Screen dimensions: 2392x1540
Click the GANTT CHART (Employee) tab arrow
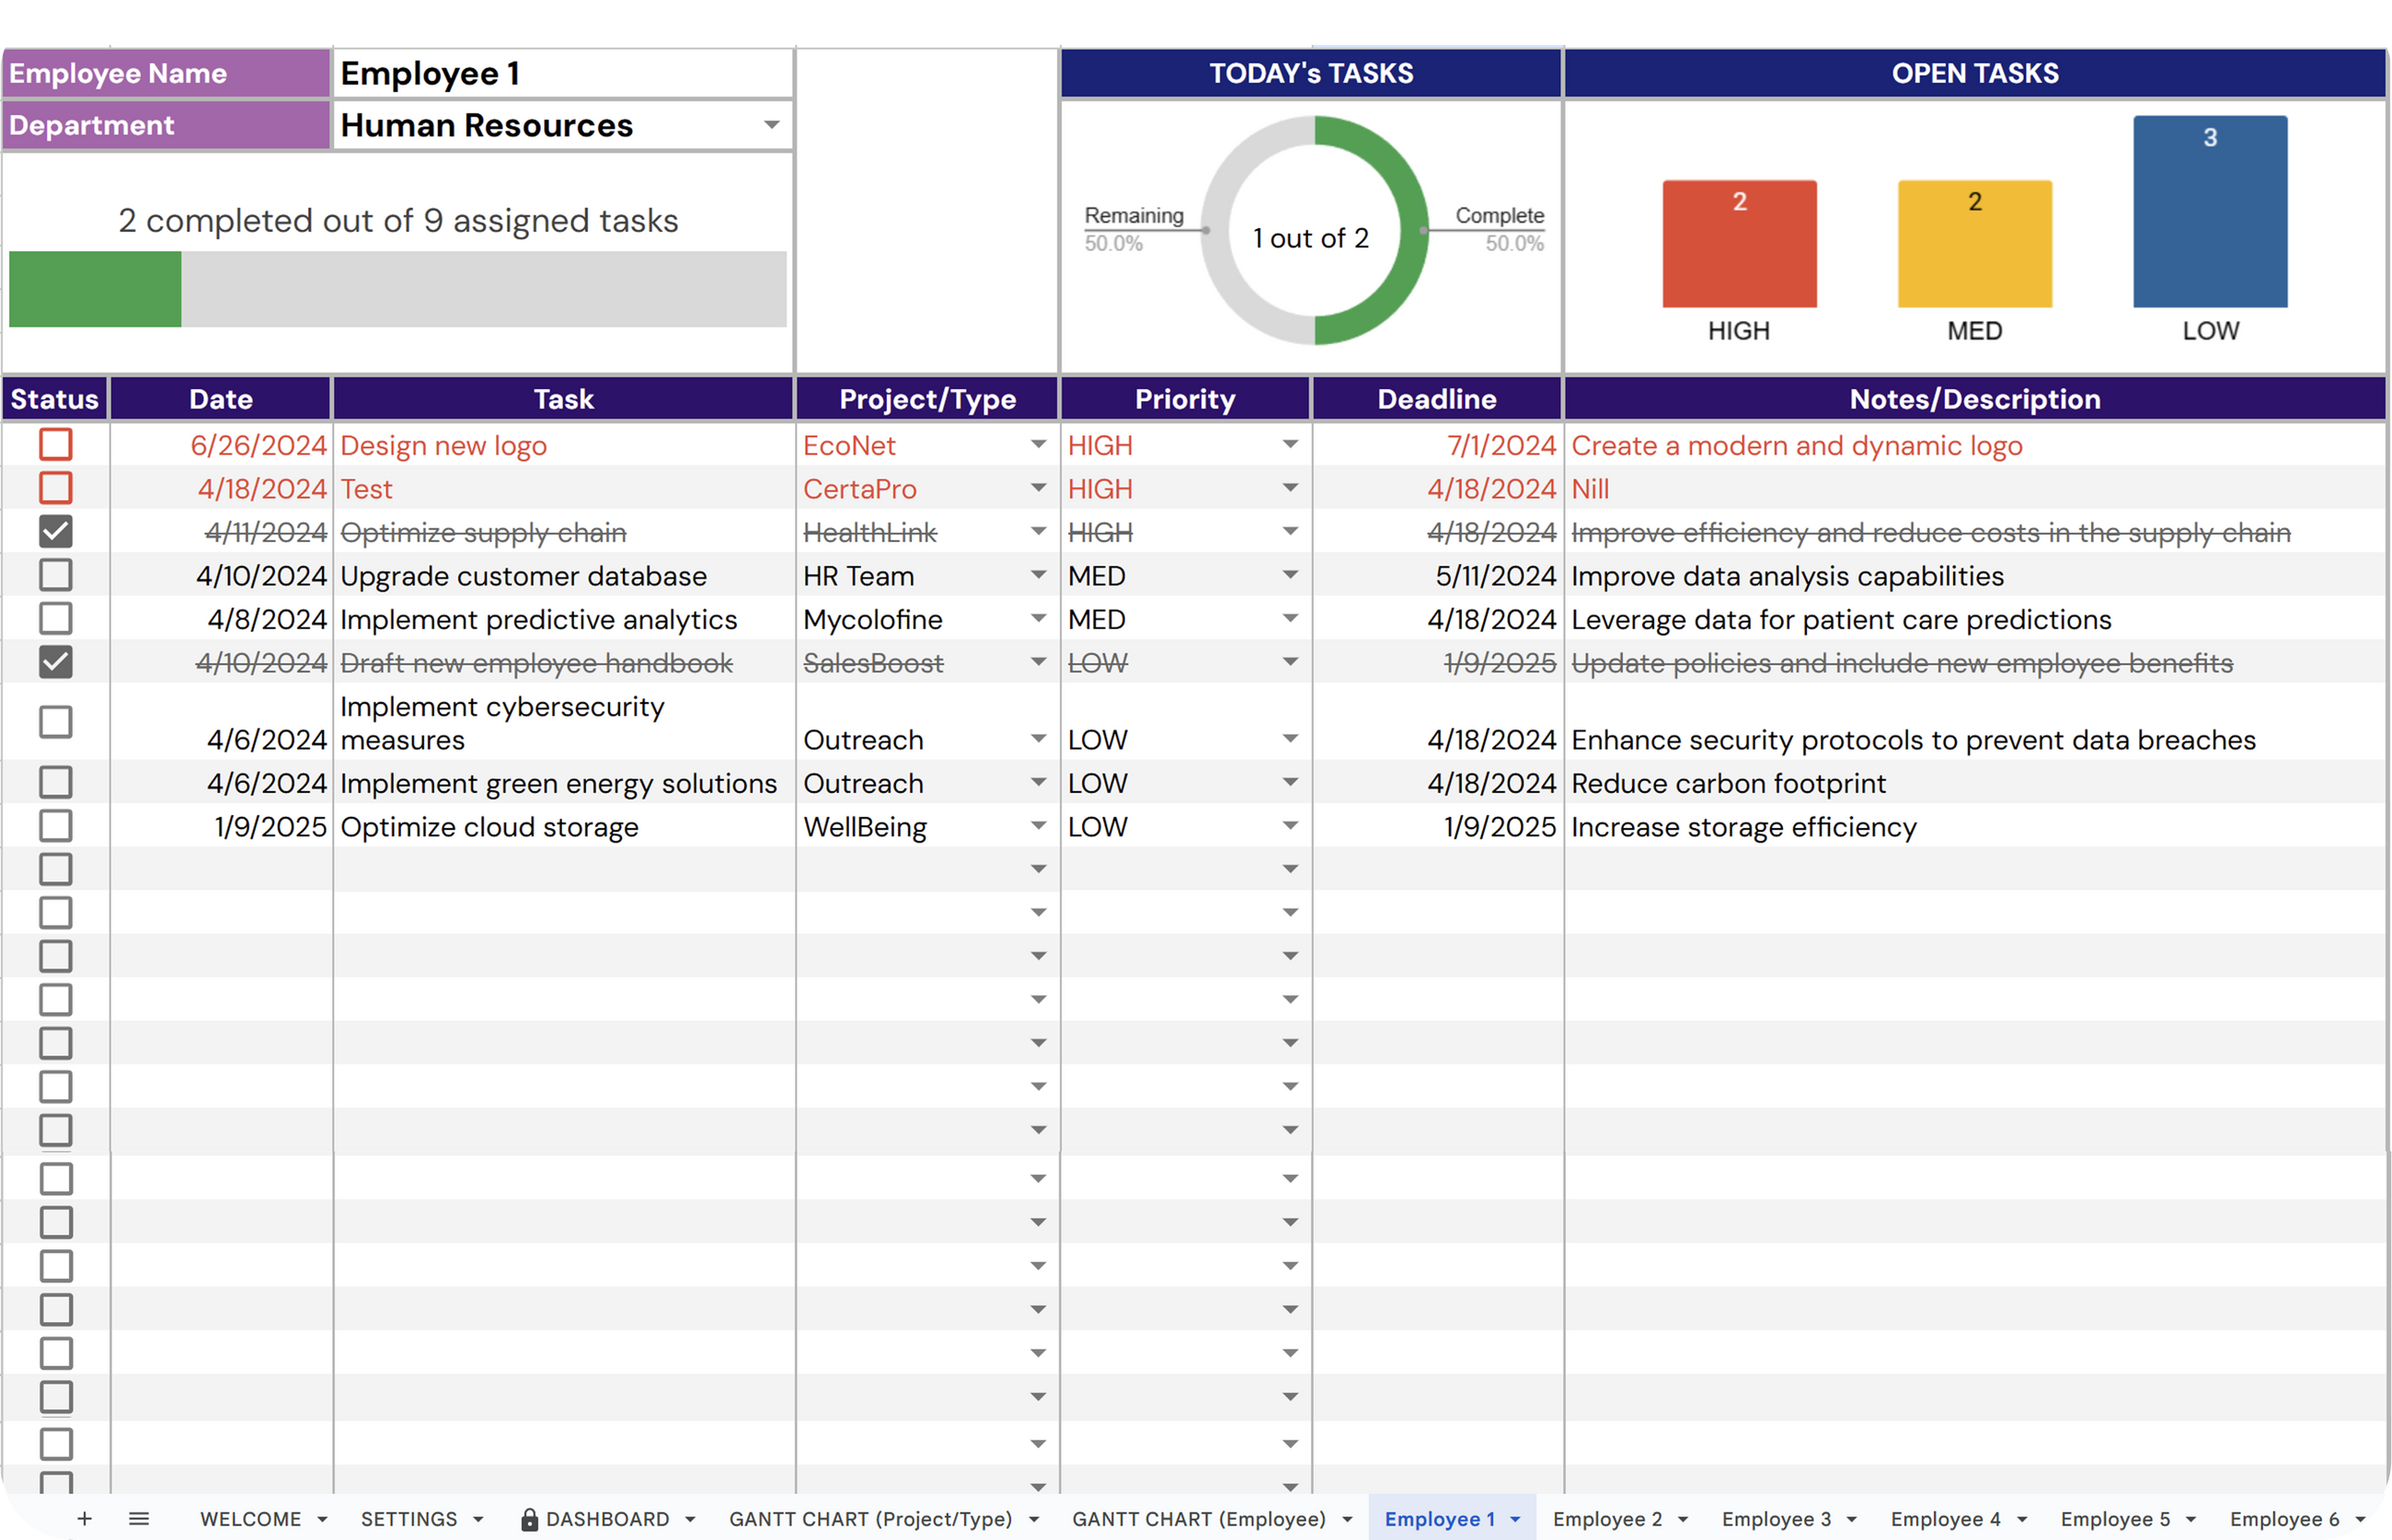pos(1347,1520)
